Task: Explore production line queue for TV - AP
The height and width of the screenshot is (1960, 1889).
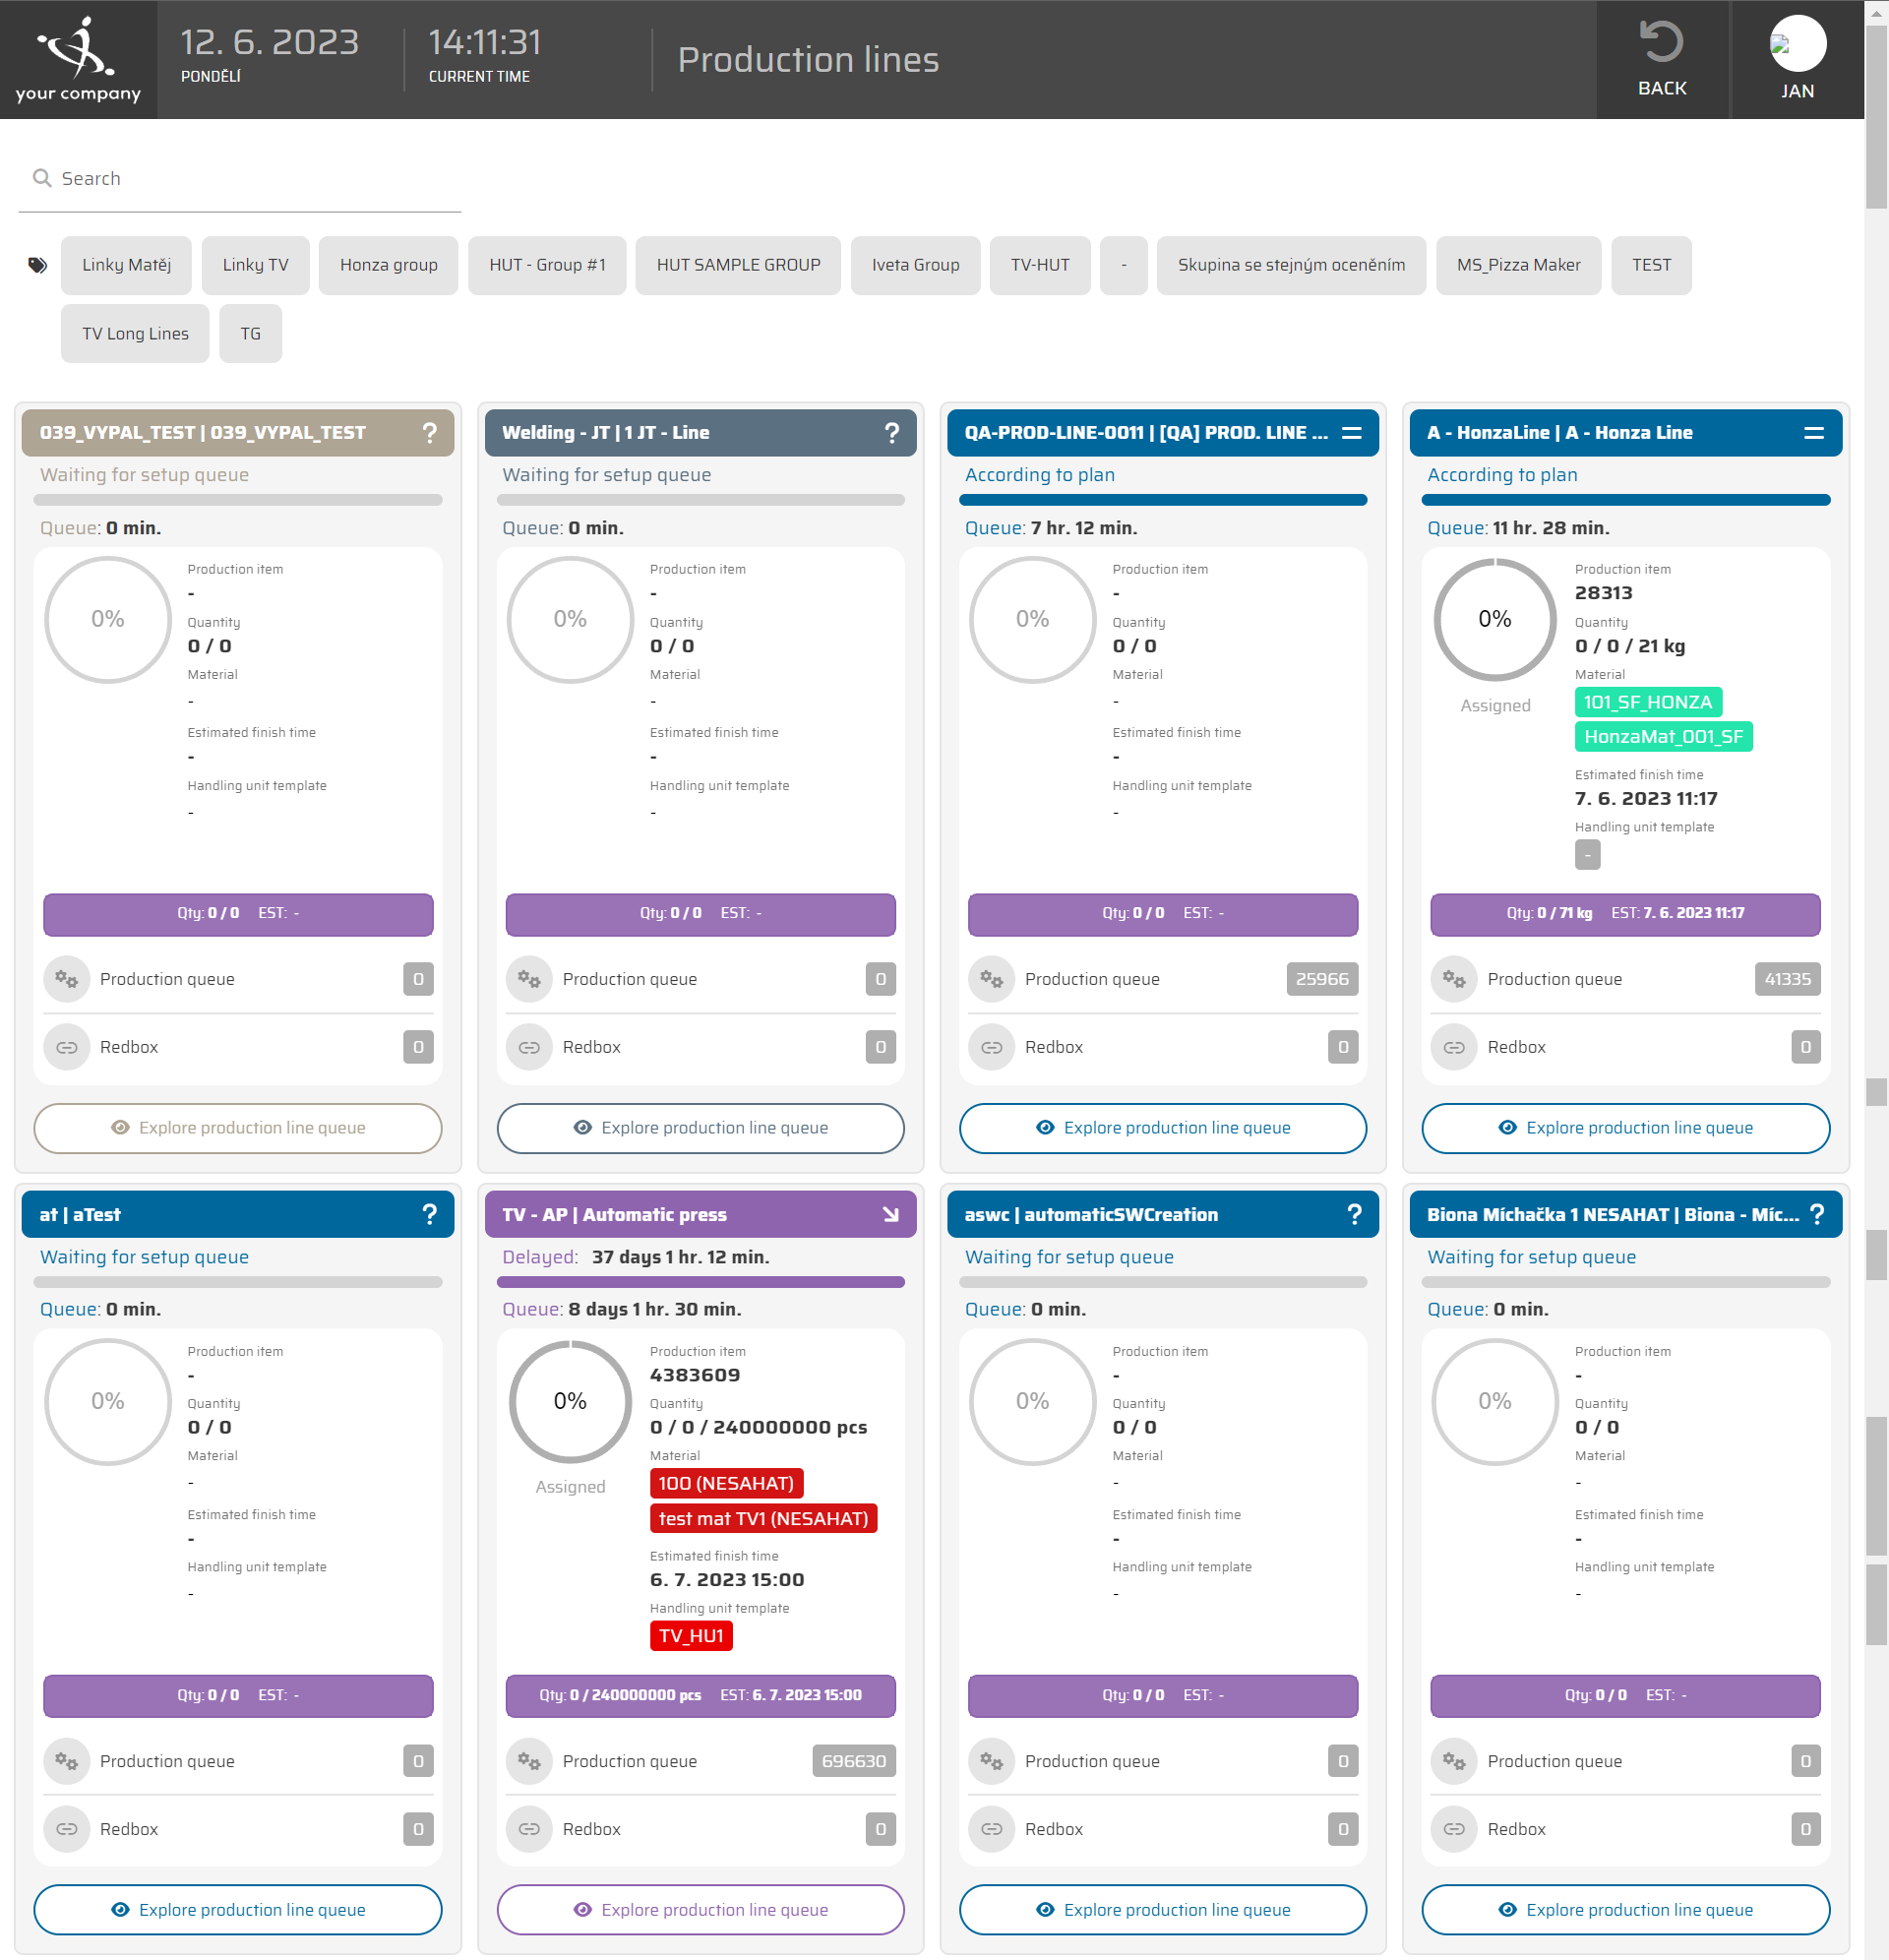Action: point(700,1909)
